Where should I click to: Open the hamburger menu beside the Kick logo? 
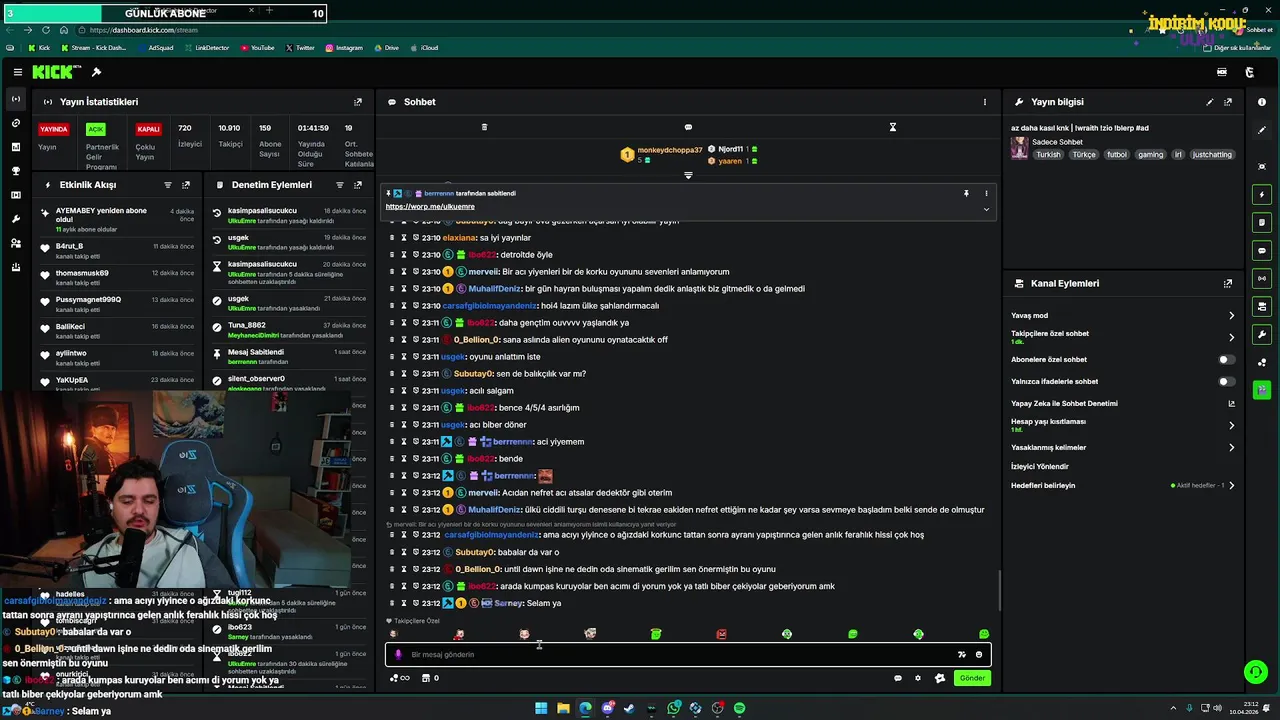tap(18, 72)
